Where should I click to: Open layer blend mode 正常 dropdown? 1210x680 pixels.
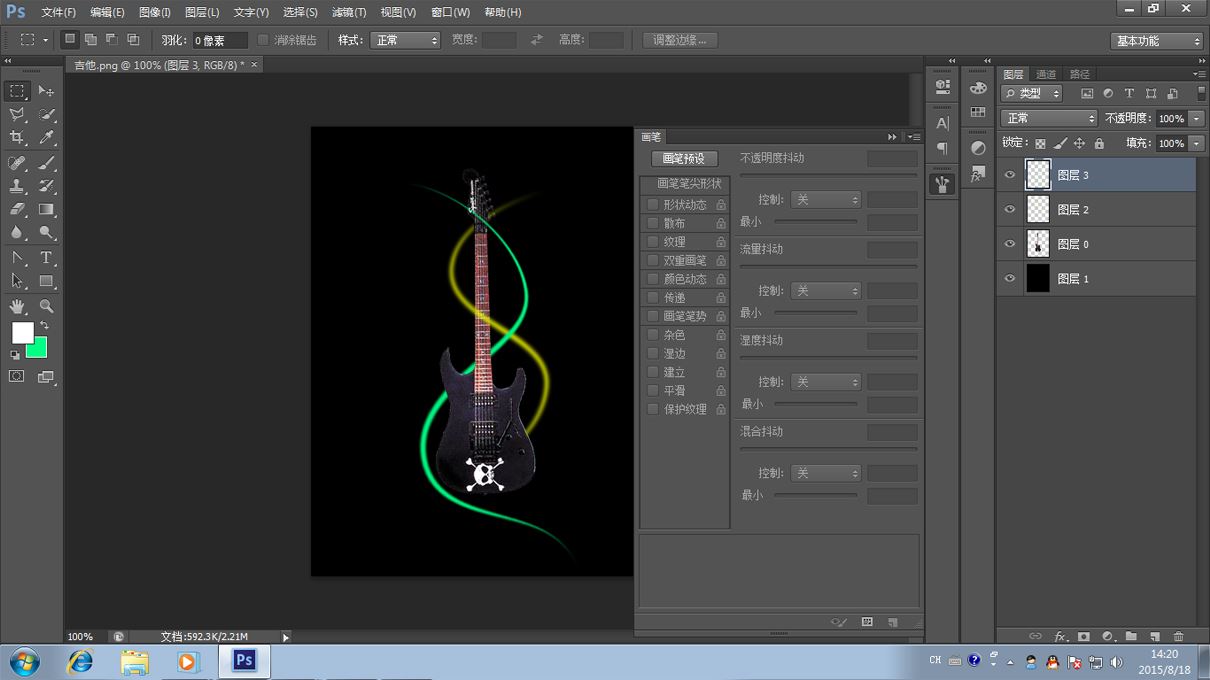[x=1049, y=118]
